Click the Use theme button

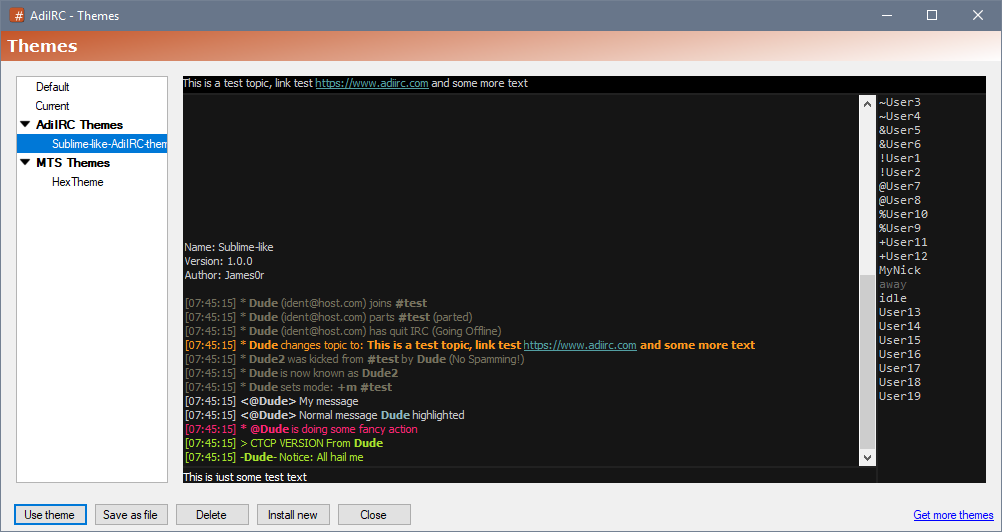[50, 515]
